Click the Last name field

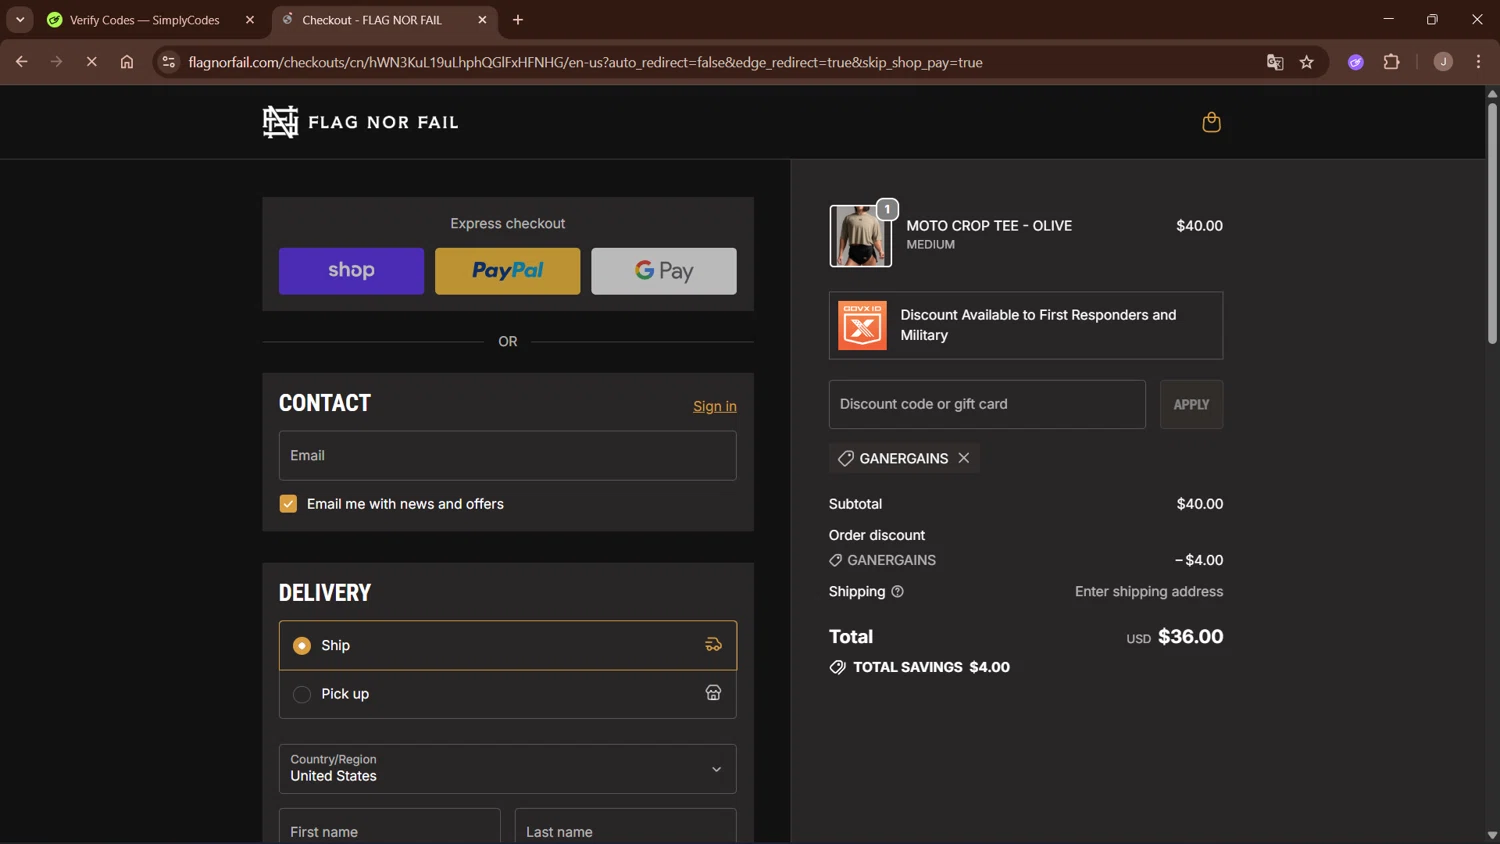point(626,827)
